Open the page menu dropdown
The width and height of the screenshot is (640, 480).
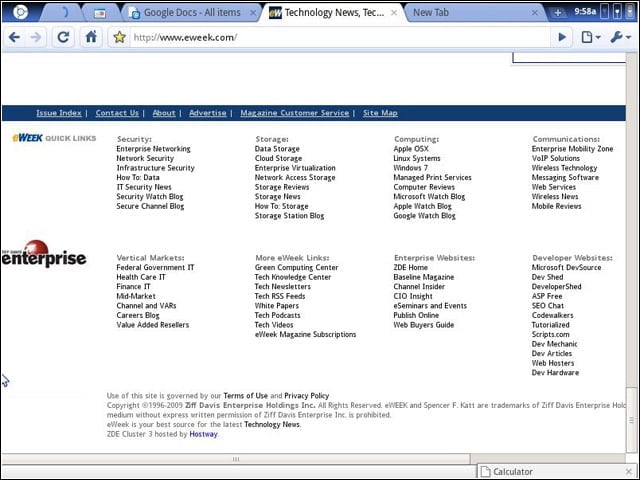pyautogui.click(x=590, y=38)
